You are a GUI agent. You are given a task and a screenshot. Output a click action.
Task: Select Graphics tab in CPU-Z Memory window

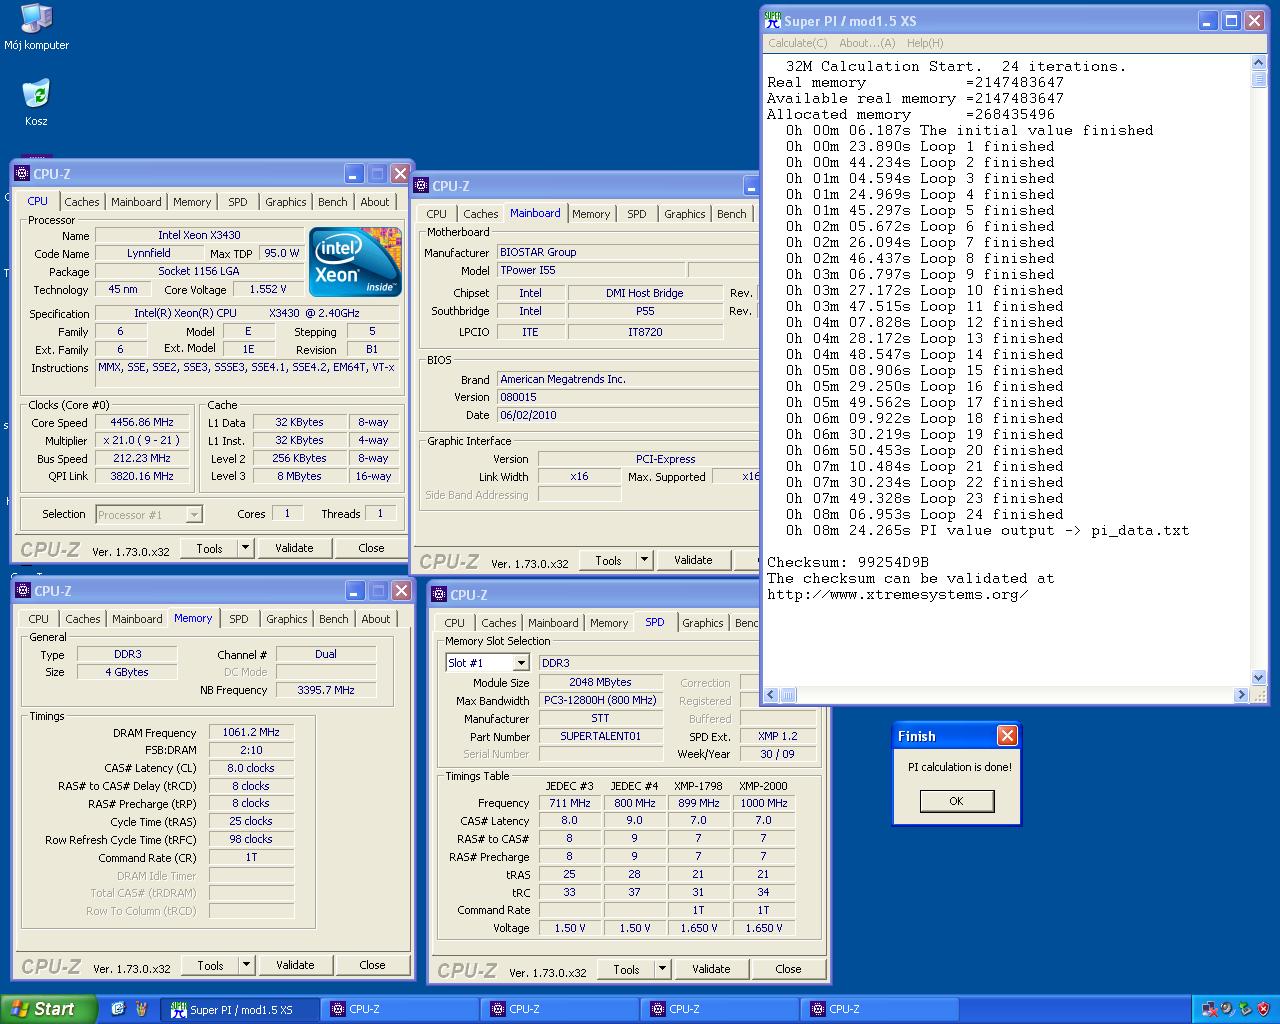tap(287, 619)
